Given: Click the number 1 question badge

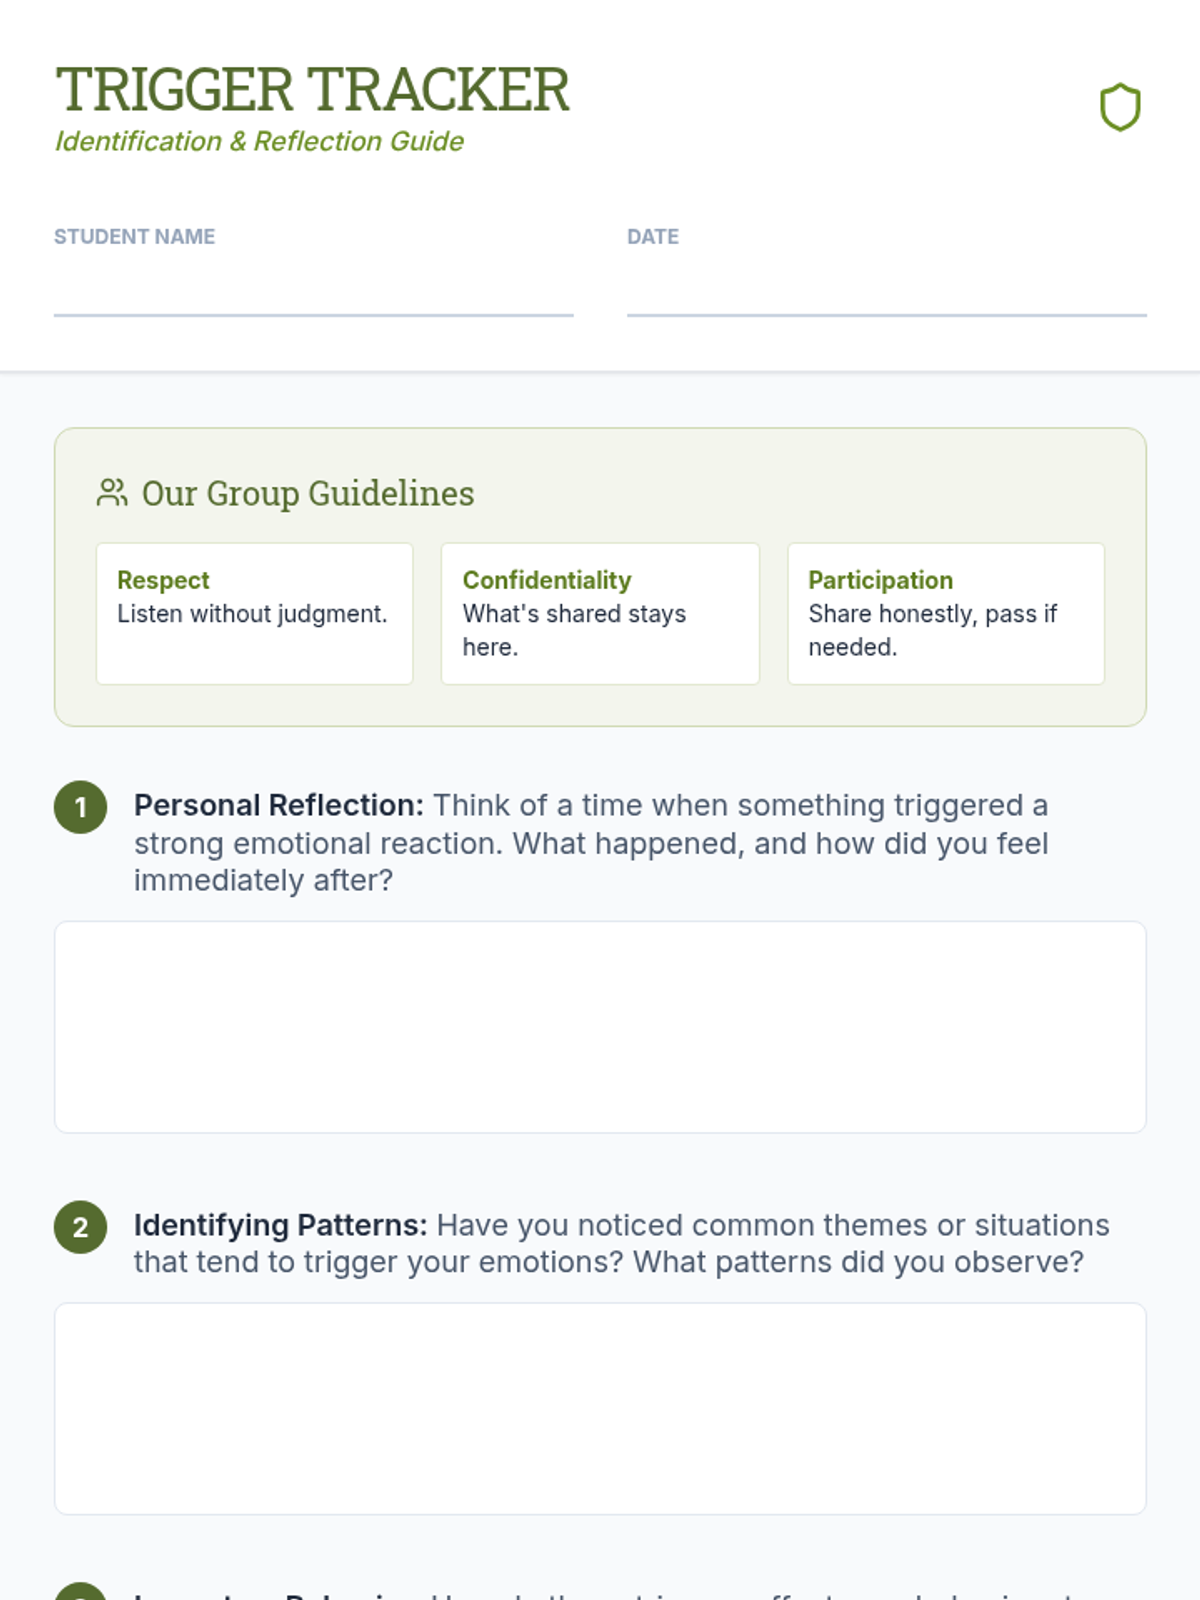Looking at the screenshot, I should point(80,807).
